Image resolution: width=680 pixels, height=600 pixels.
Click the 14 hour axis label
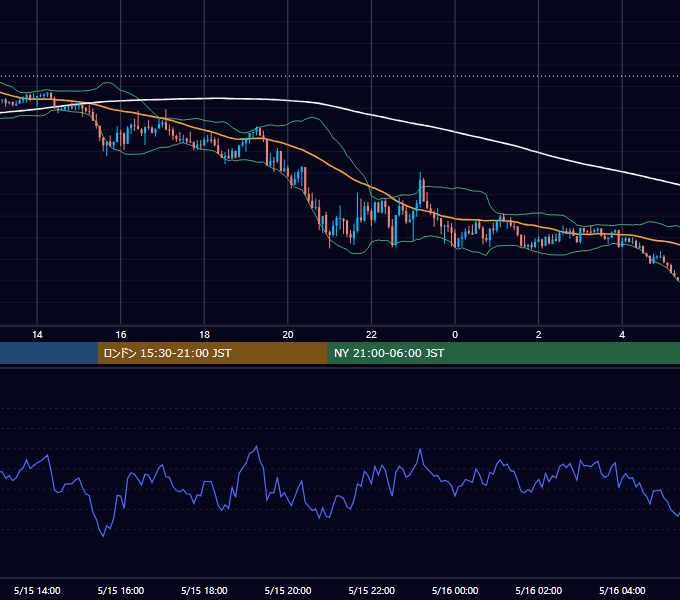(x=37, y=335)
